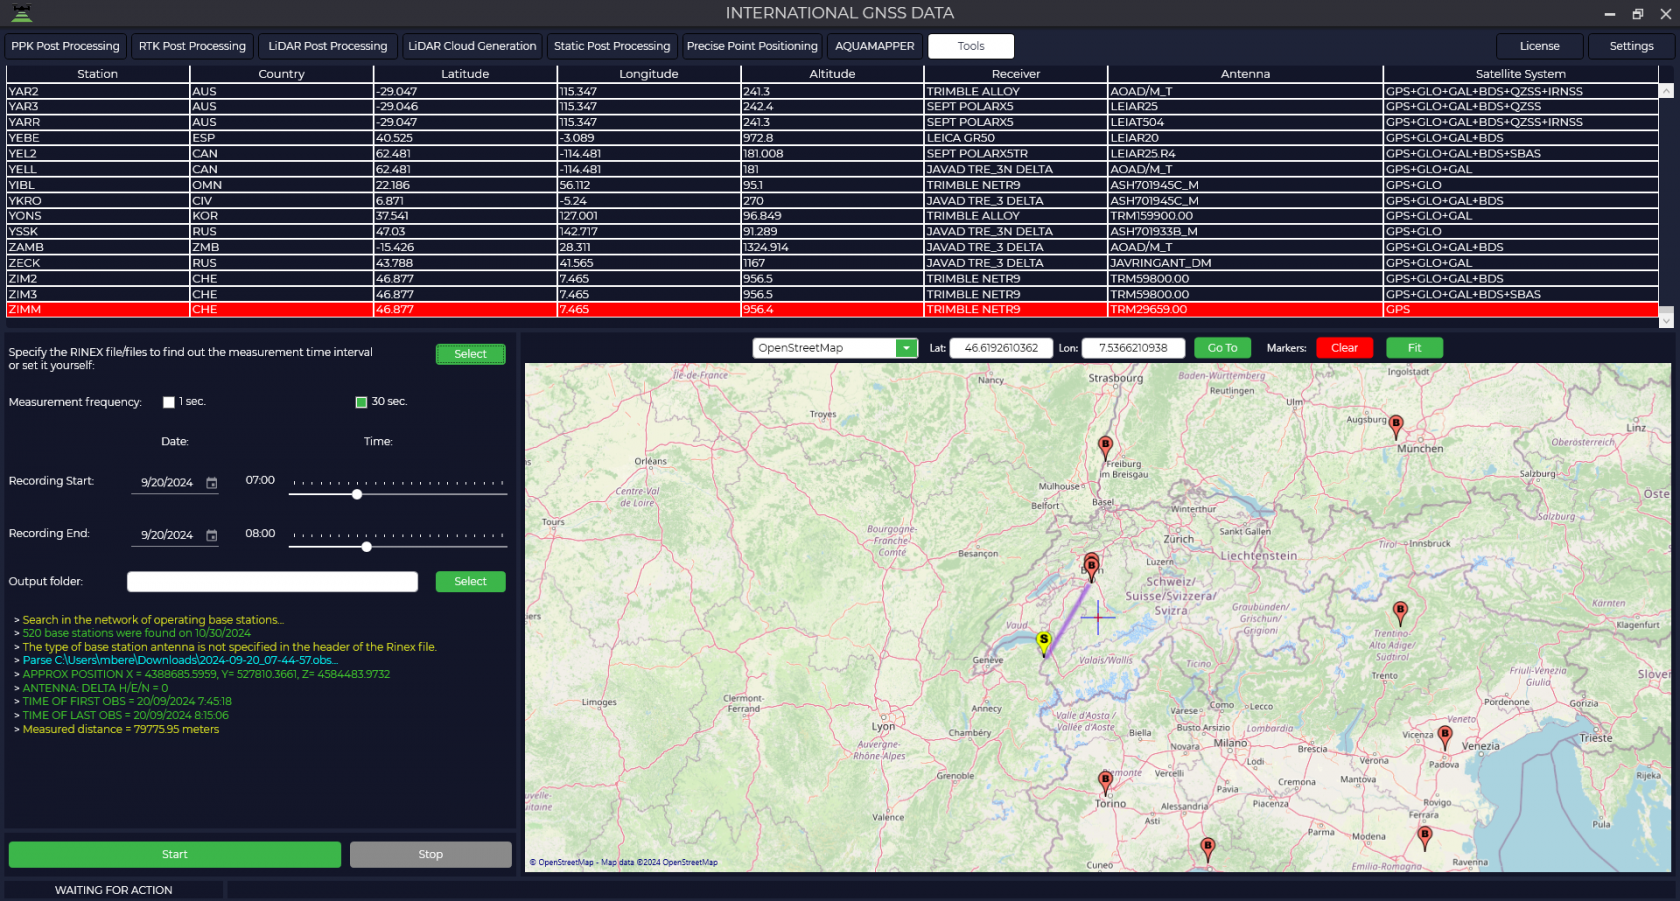Click the red base marker near Trentino

[1400, 612]
